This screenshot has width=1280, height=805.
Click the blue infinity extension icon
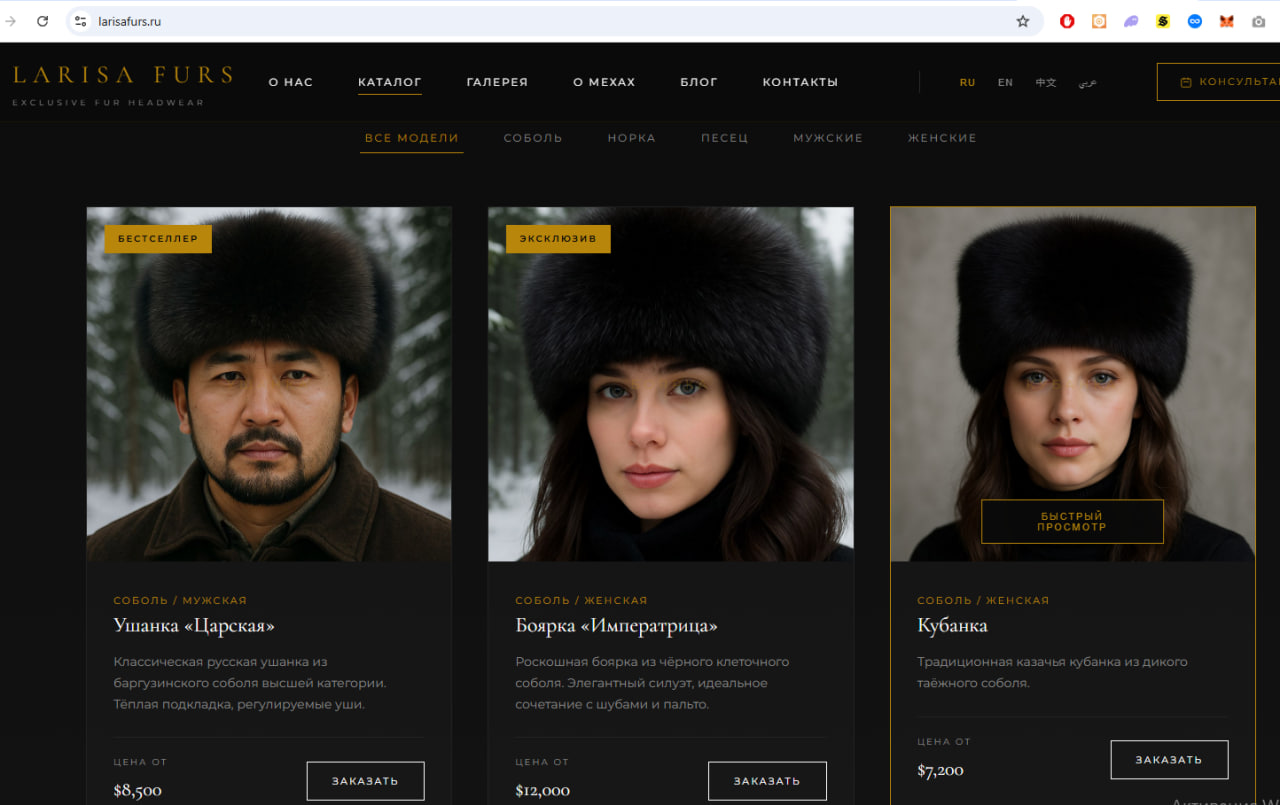(1194, 21)
